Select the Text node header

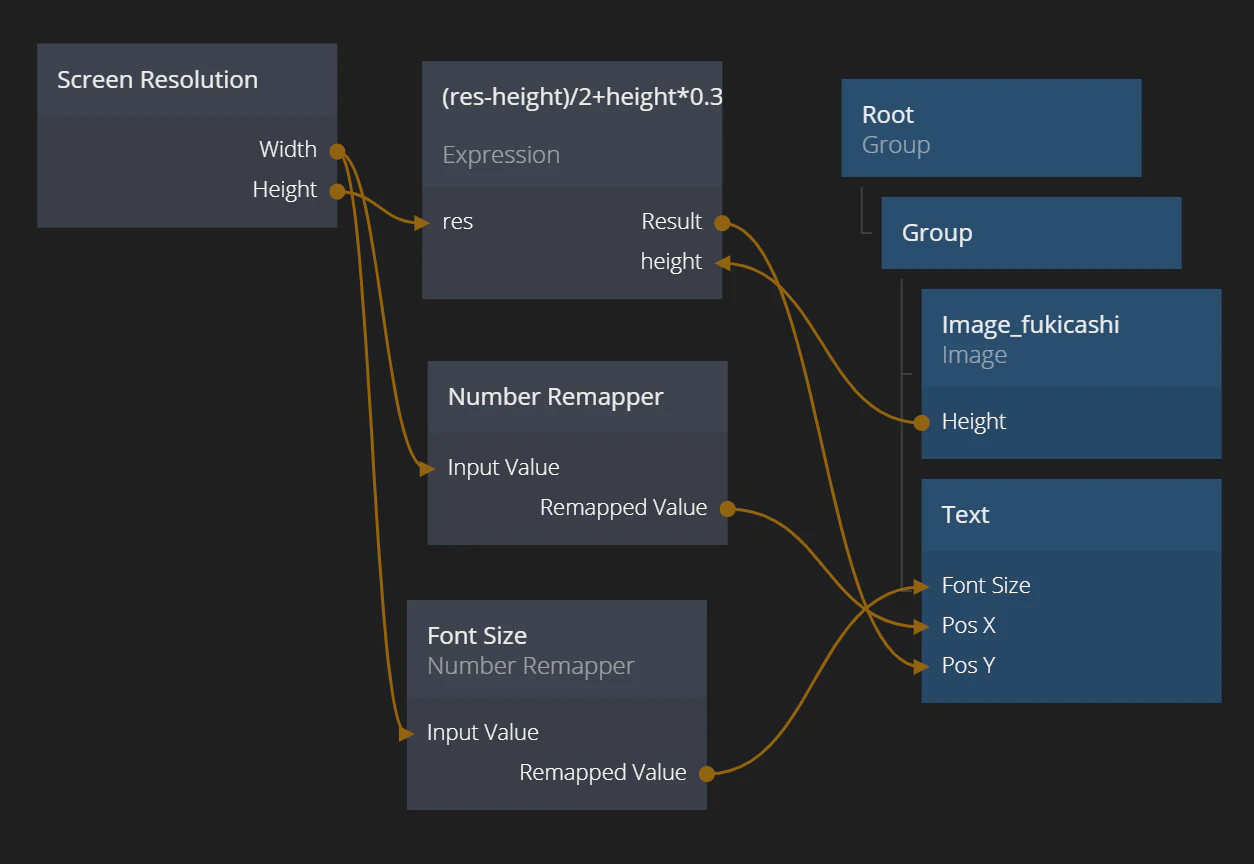(1071, 515)
